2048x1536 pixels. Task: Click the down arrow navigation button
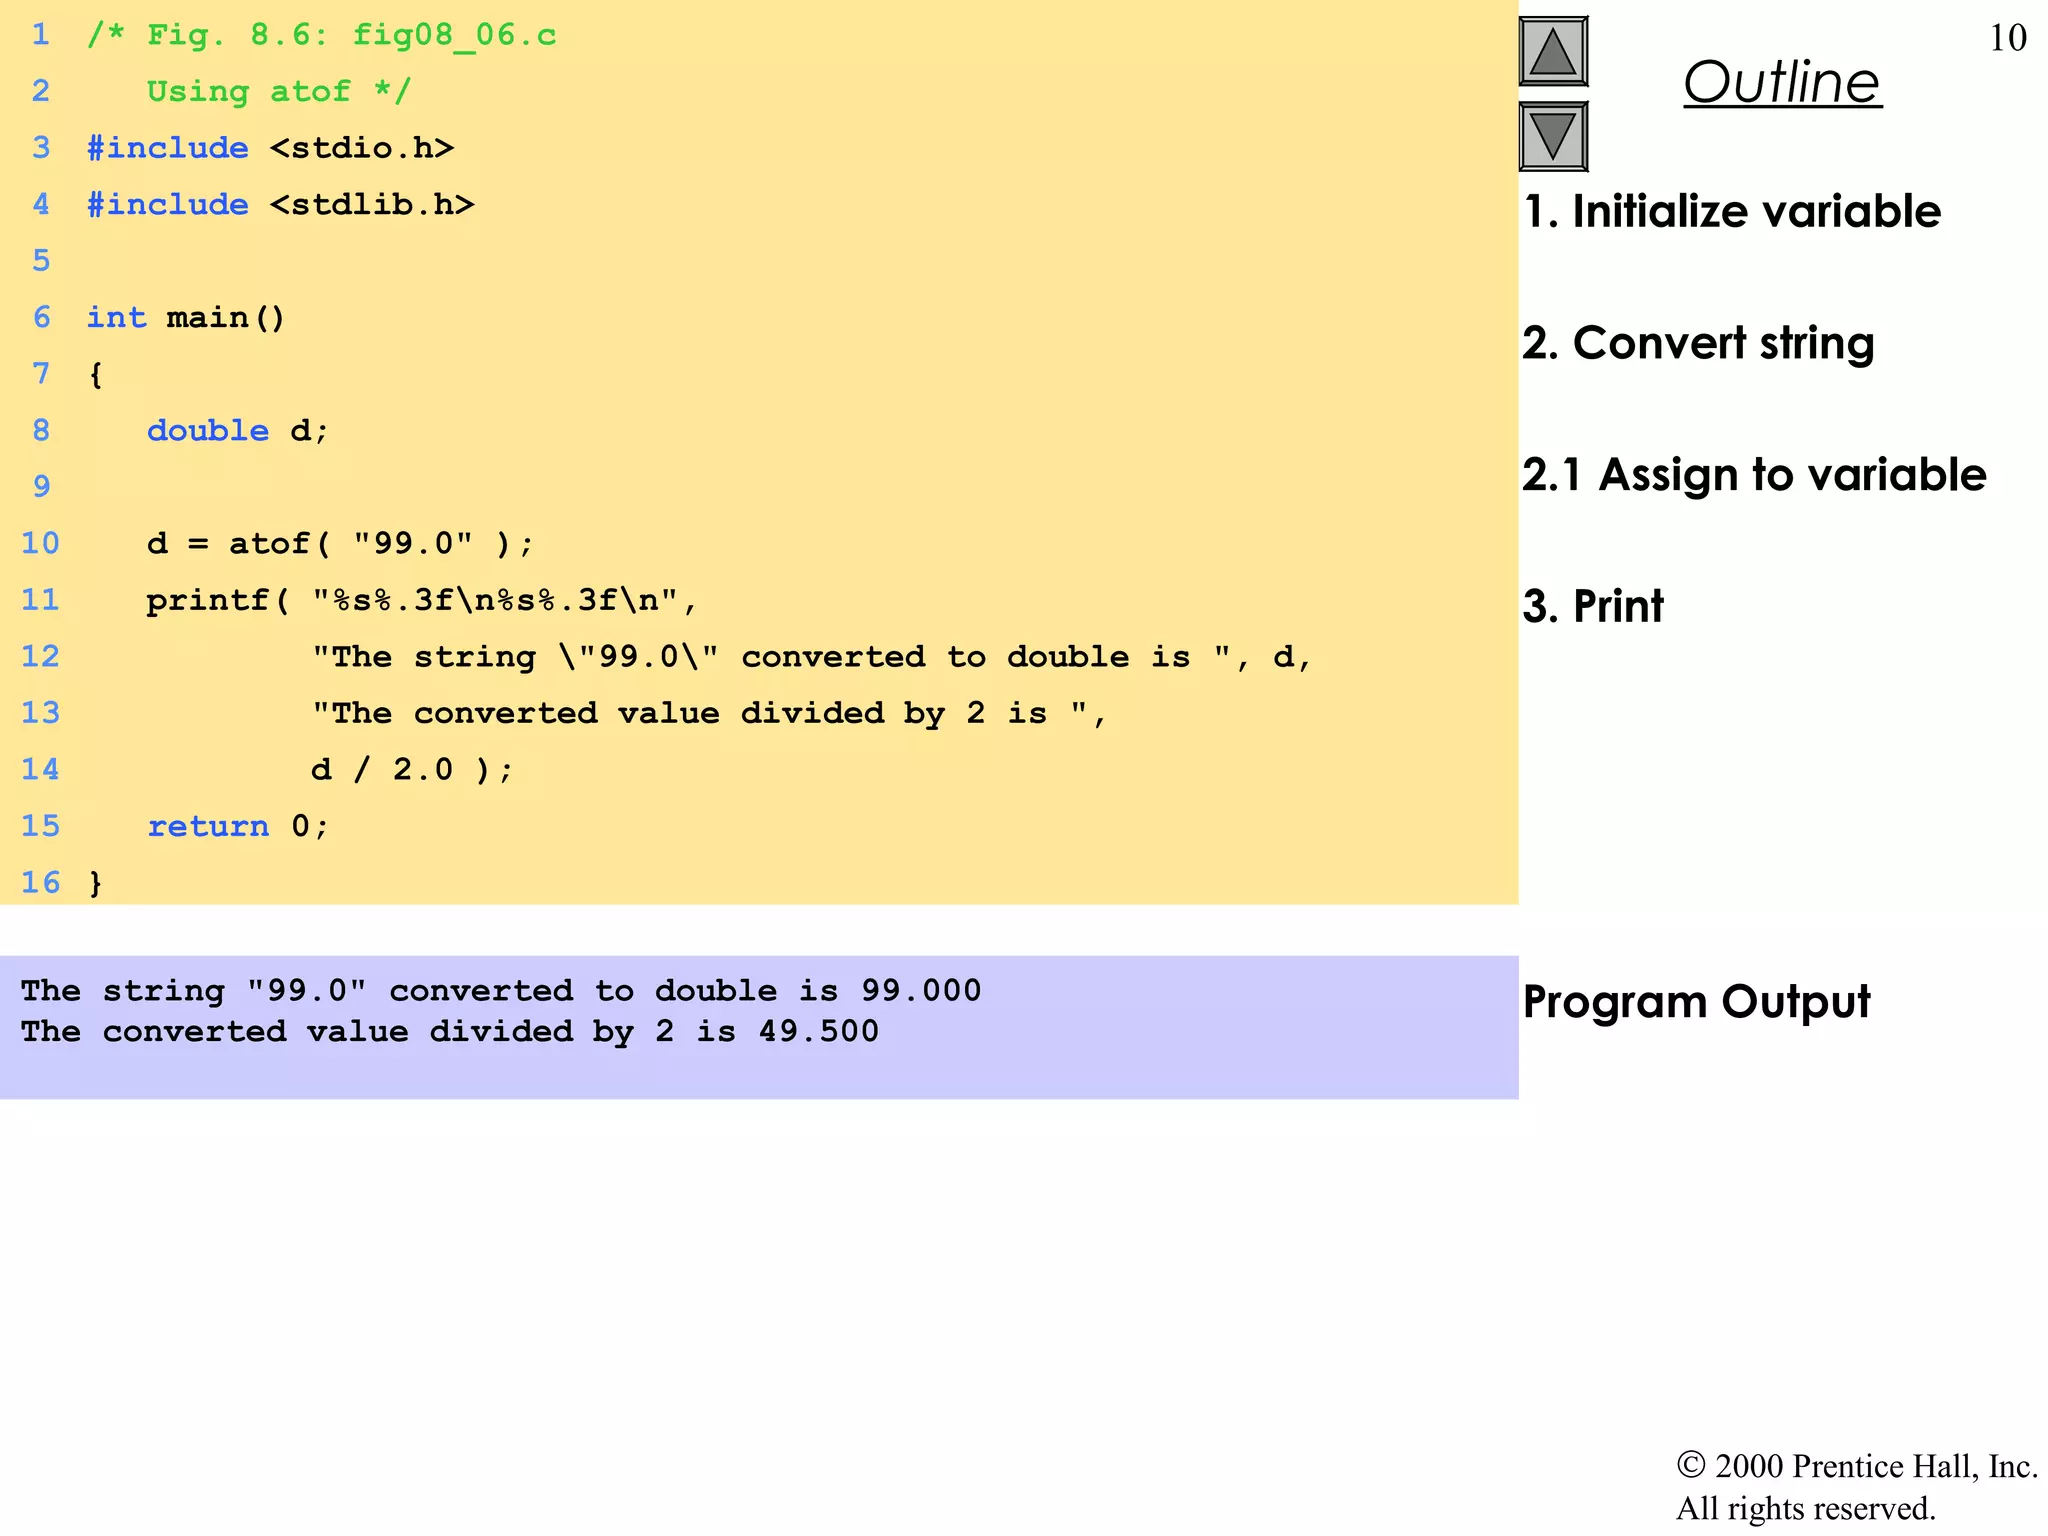tap(1553, 137)
